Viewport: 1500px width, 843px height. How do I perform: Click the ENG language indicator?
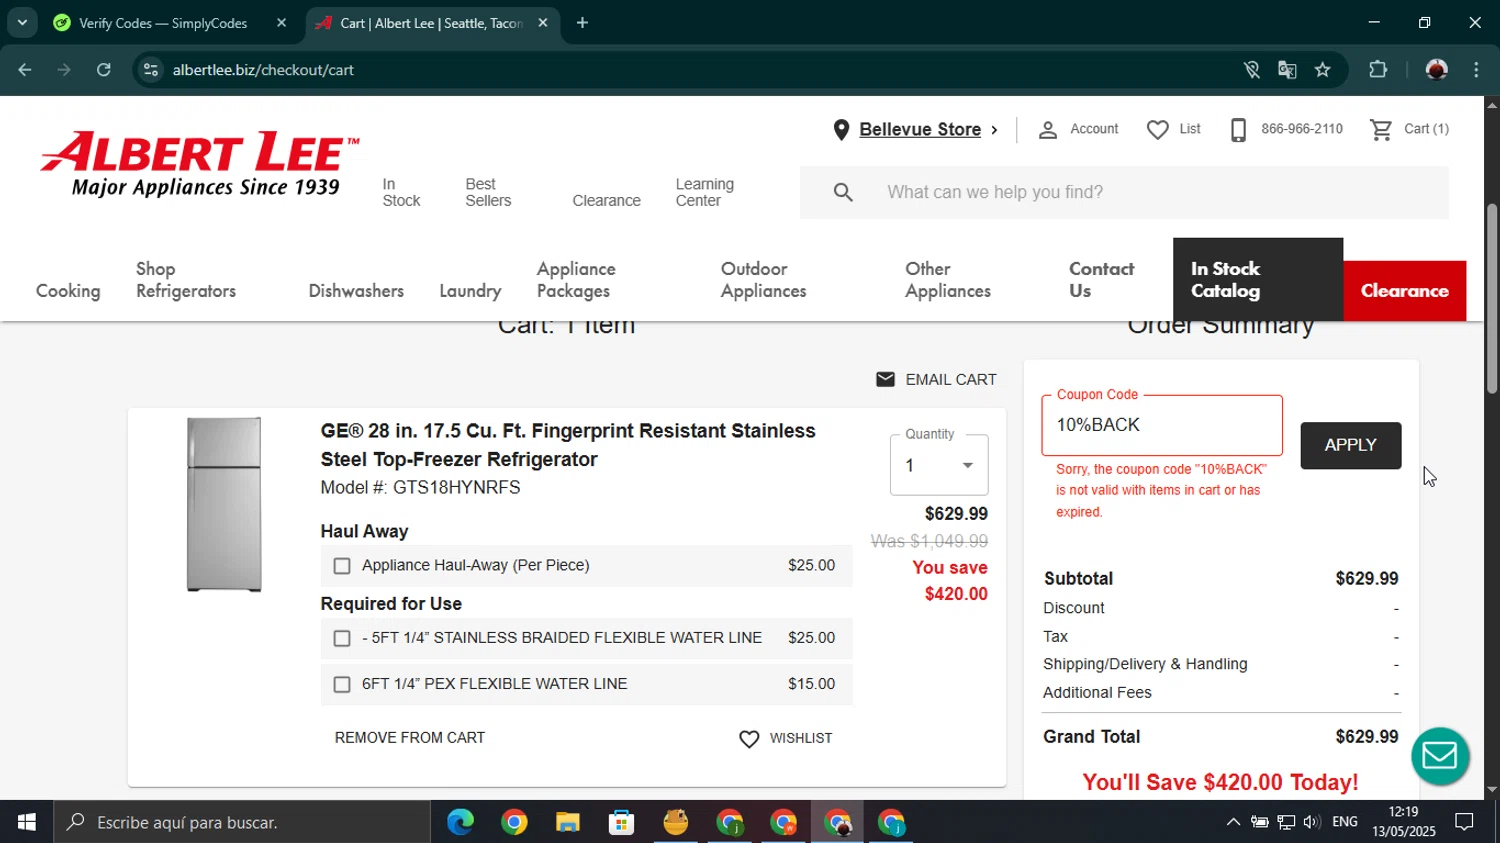(x=1345, y=822)
